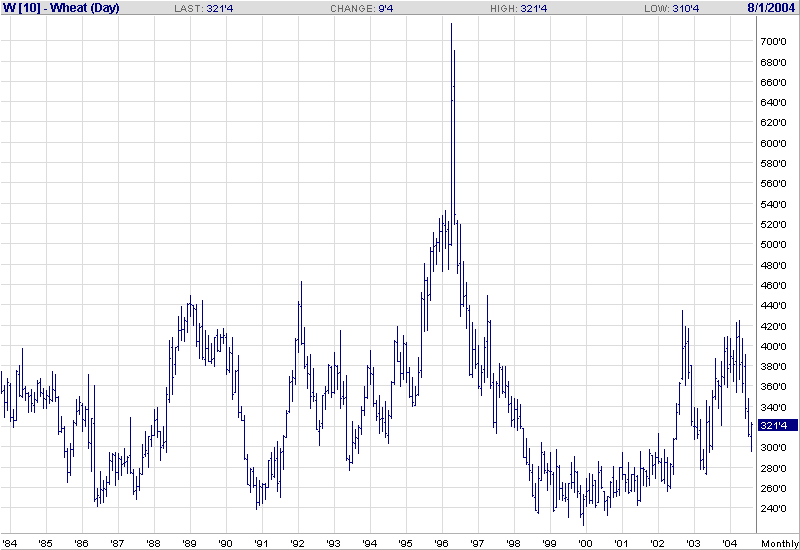The height and width of the screenshot is (550, 800).
Task: Click the '85 year label
Action: [45, 543]
